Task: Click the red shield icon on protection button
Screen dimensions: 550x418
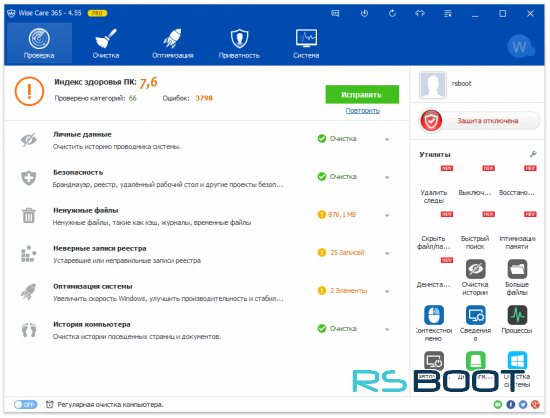Action: [431, 121]
